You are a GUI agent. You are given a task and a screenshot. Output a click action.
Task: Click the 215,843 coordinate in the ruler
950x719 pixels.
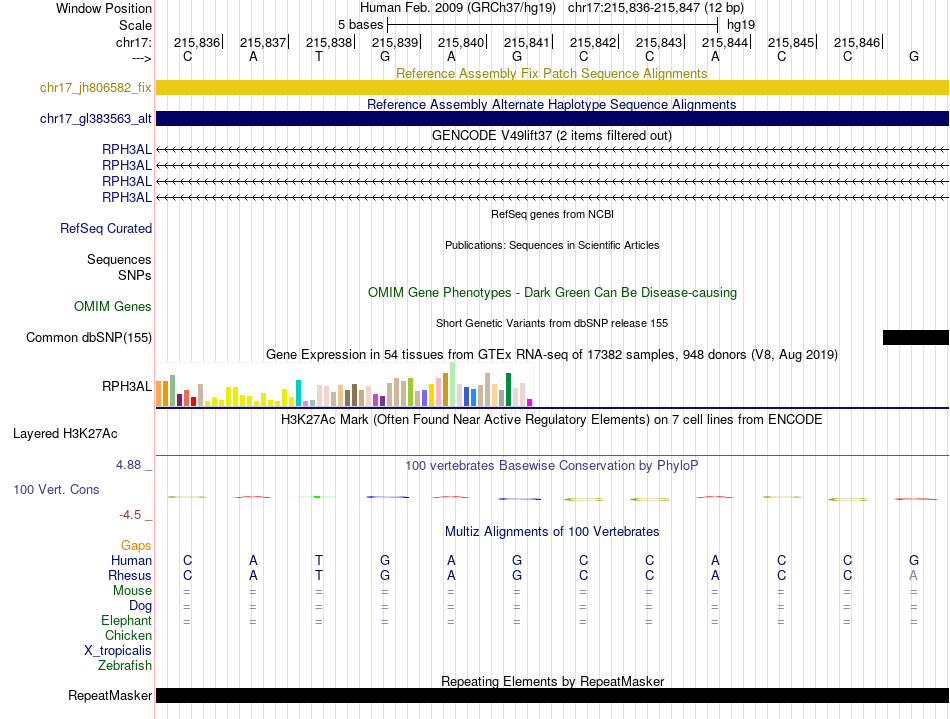[x=659, y=42]
